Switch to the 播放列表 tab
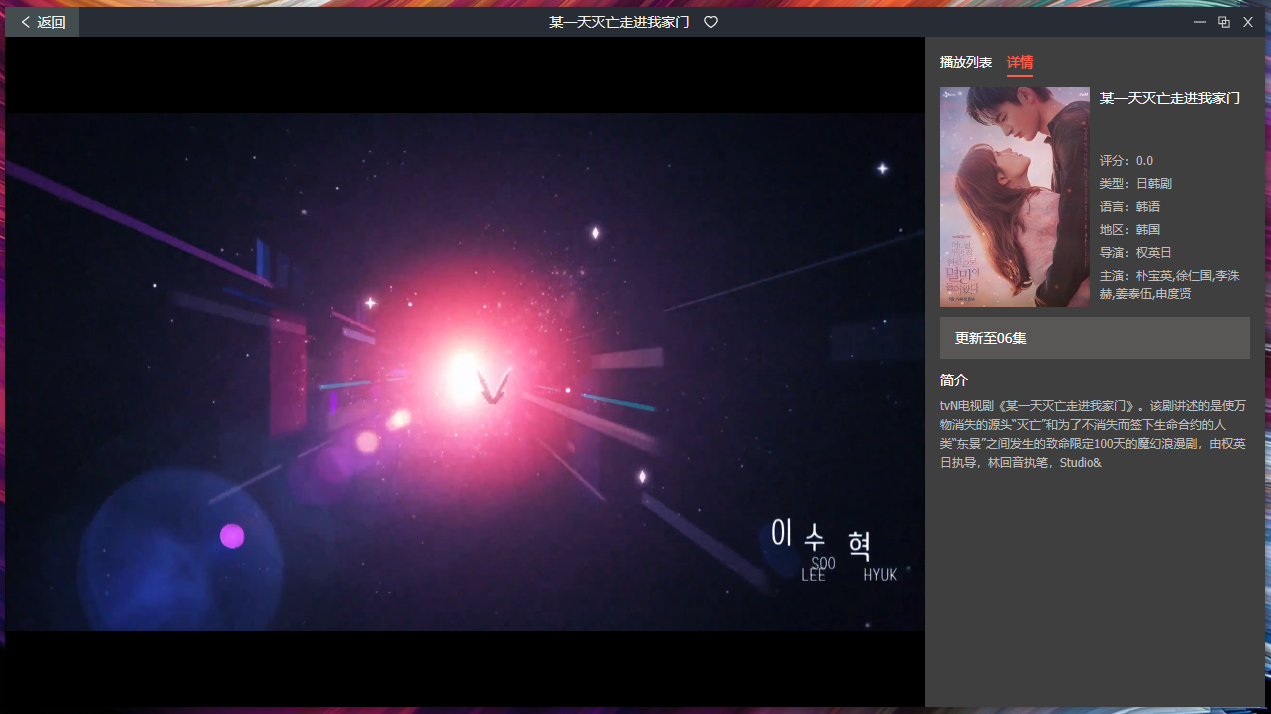 tap(966, 63)
